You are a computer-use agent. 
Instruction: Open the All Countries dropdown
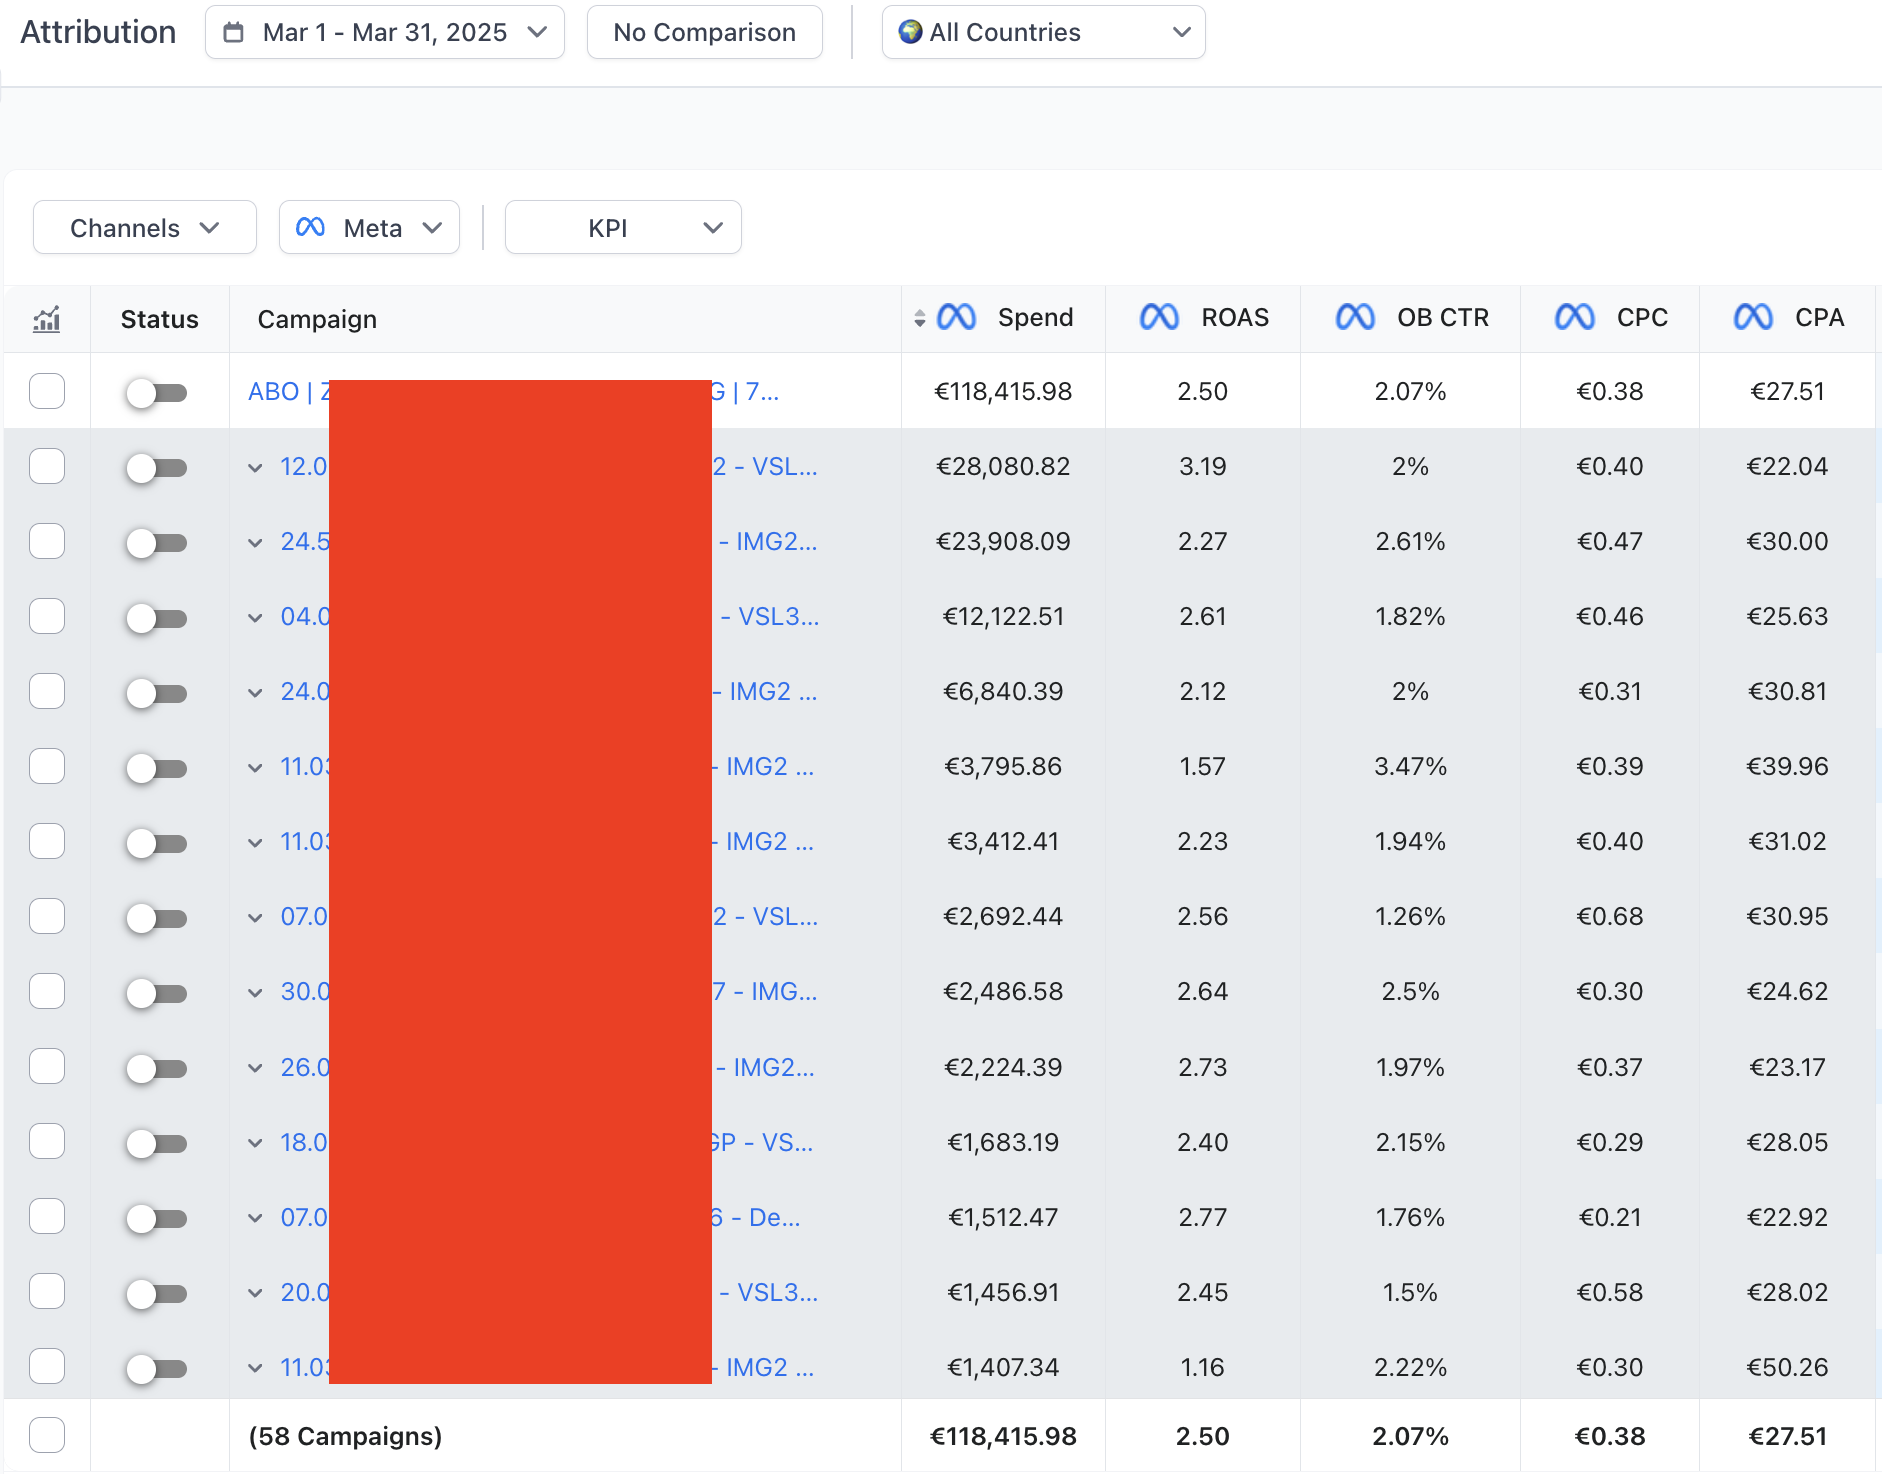point(1043,32)
